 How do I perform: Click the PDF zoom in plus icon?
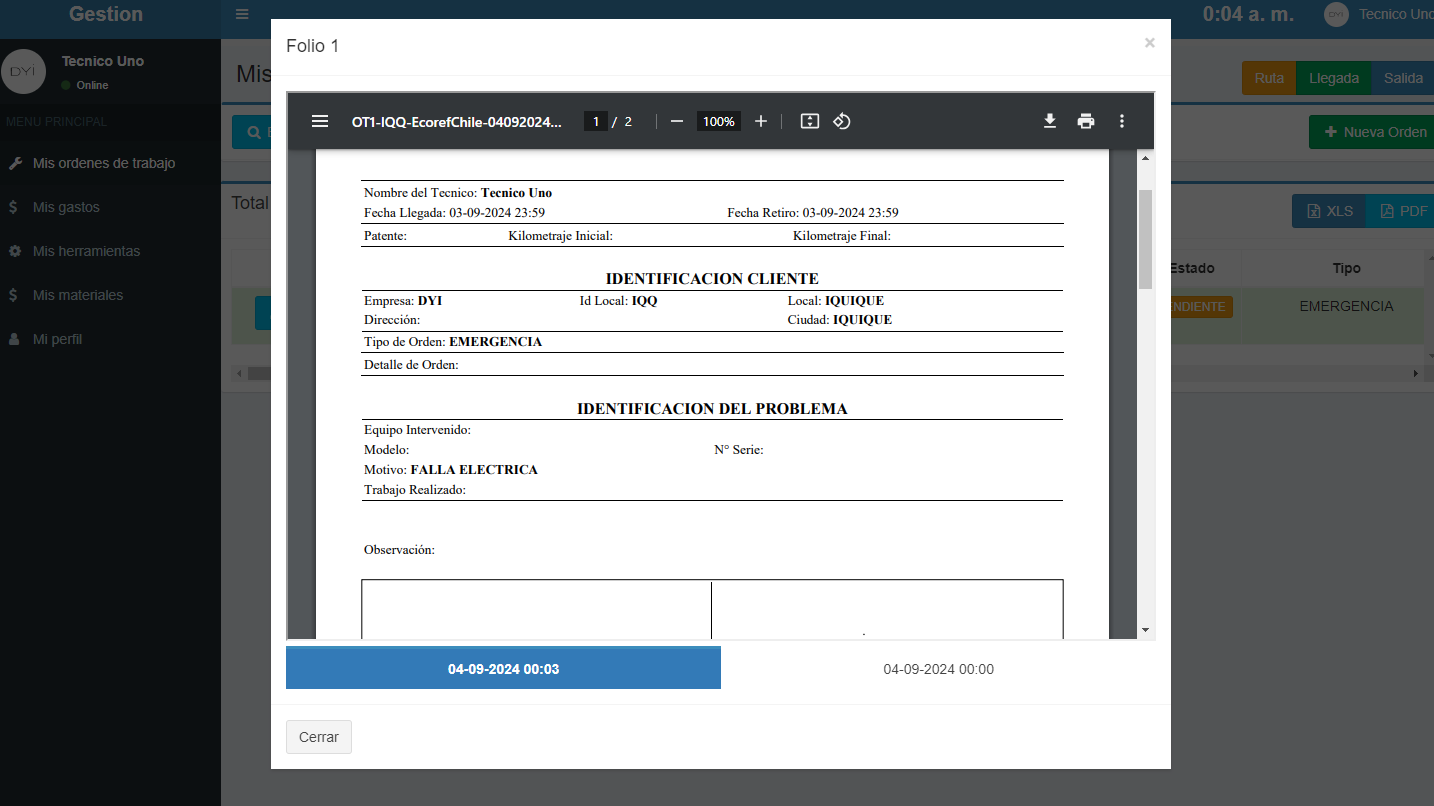pyautogui.click(x=761, y=121)
